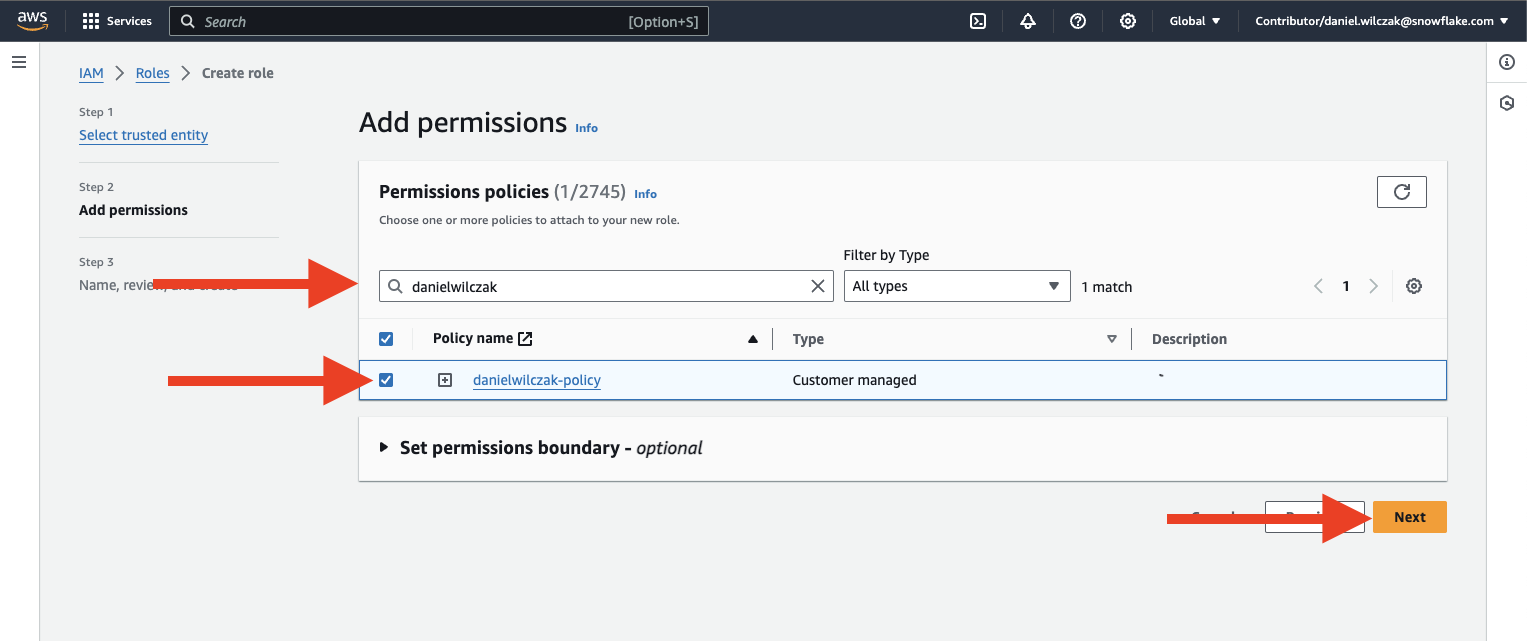Screen dimensions: 1527x641
Task: Click the AWS logo home icon
Action: pos(33,20)
